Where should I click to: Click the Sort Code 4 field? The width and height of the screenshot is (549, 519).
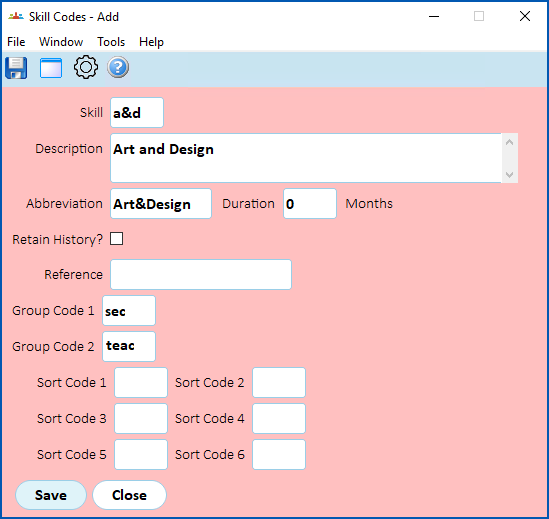click(x=279, y=418)
